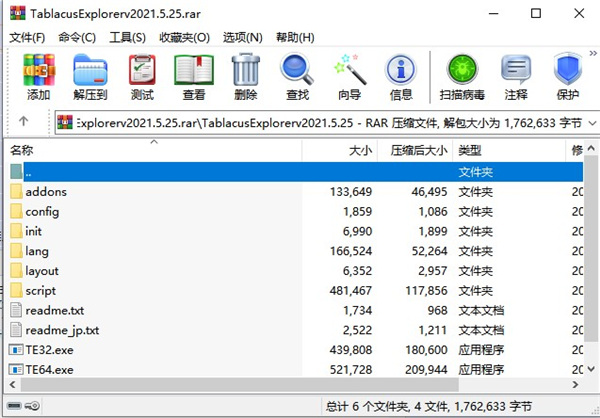Click the 添加 (Add) toolbar icon
This screenshot has width=600, height=418.
coord(39,78)
